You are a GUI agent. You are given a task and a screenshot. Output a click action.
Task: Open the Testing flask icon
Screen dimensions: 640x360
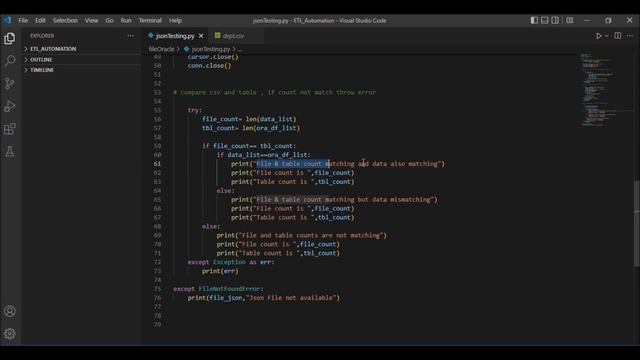[10, 151]
